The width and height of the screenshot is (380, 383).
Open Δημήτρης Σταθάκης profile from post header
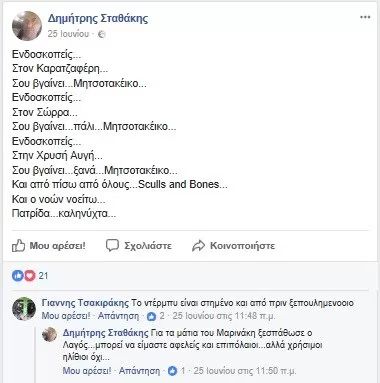[98, 18]
